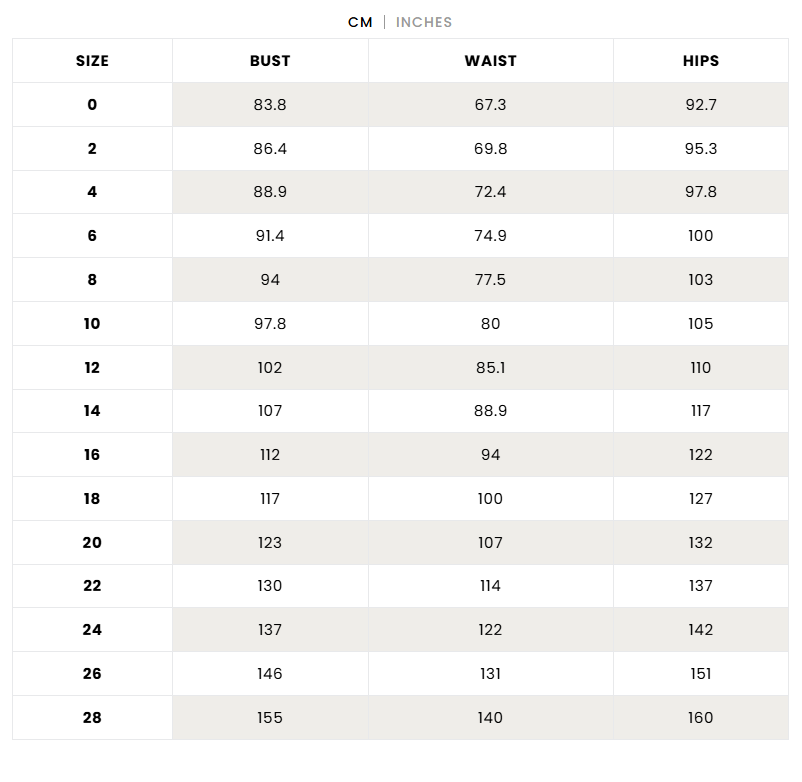Select the size 0 row label
802x782 pixels.
point(92,105)
